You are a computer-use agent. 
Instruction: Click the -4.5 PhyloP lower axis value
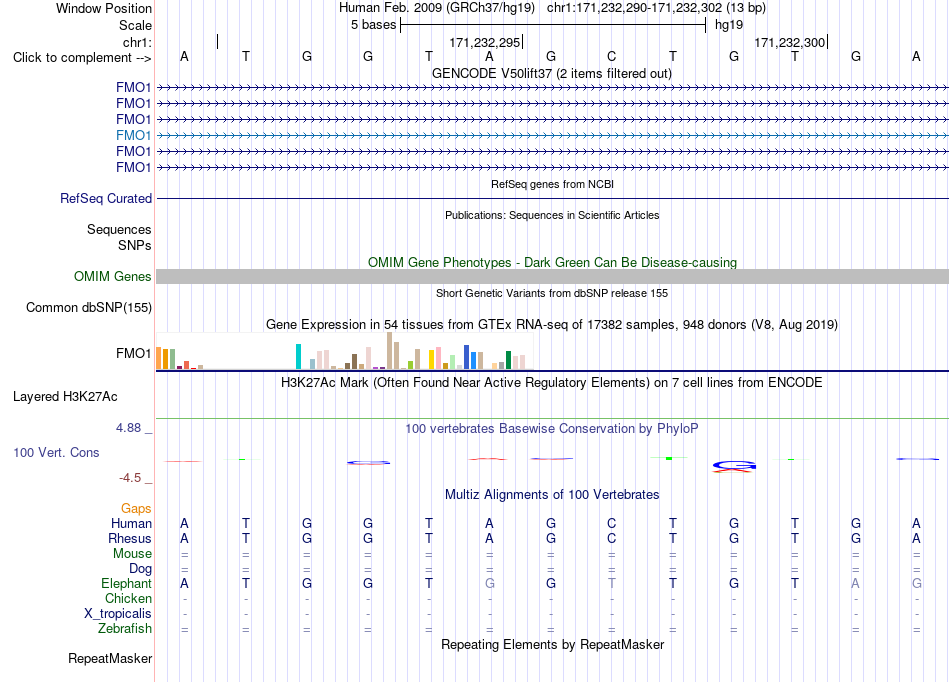pyautogui.click(x=130, y=478)
